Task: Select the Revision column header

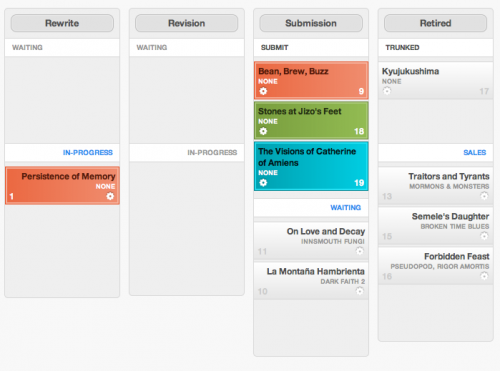Action: [x=187, y=23]
